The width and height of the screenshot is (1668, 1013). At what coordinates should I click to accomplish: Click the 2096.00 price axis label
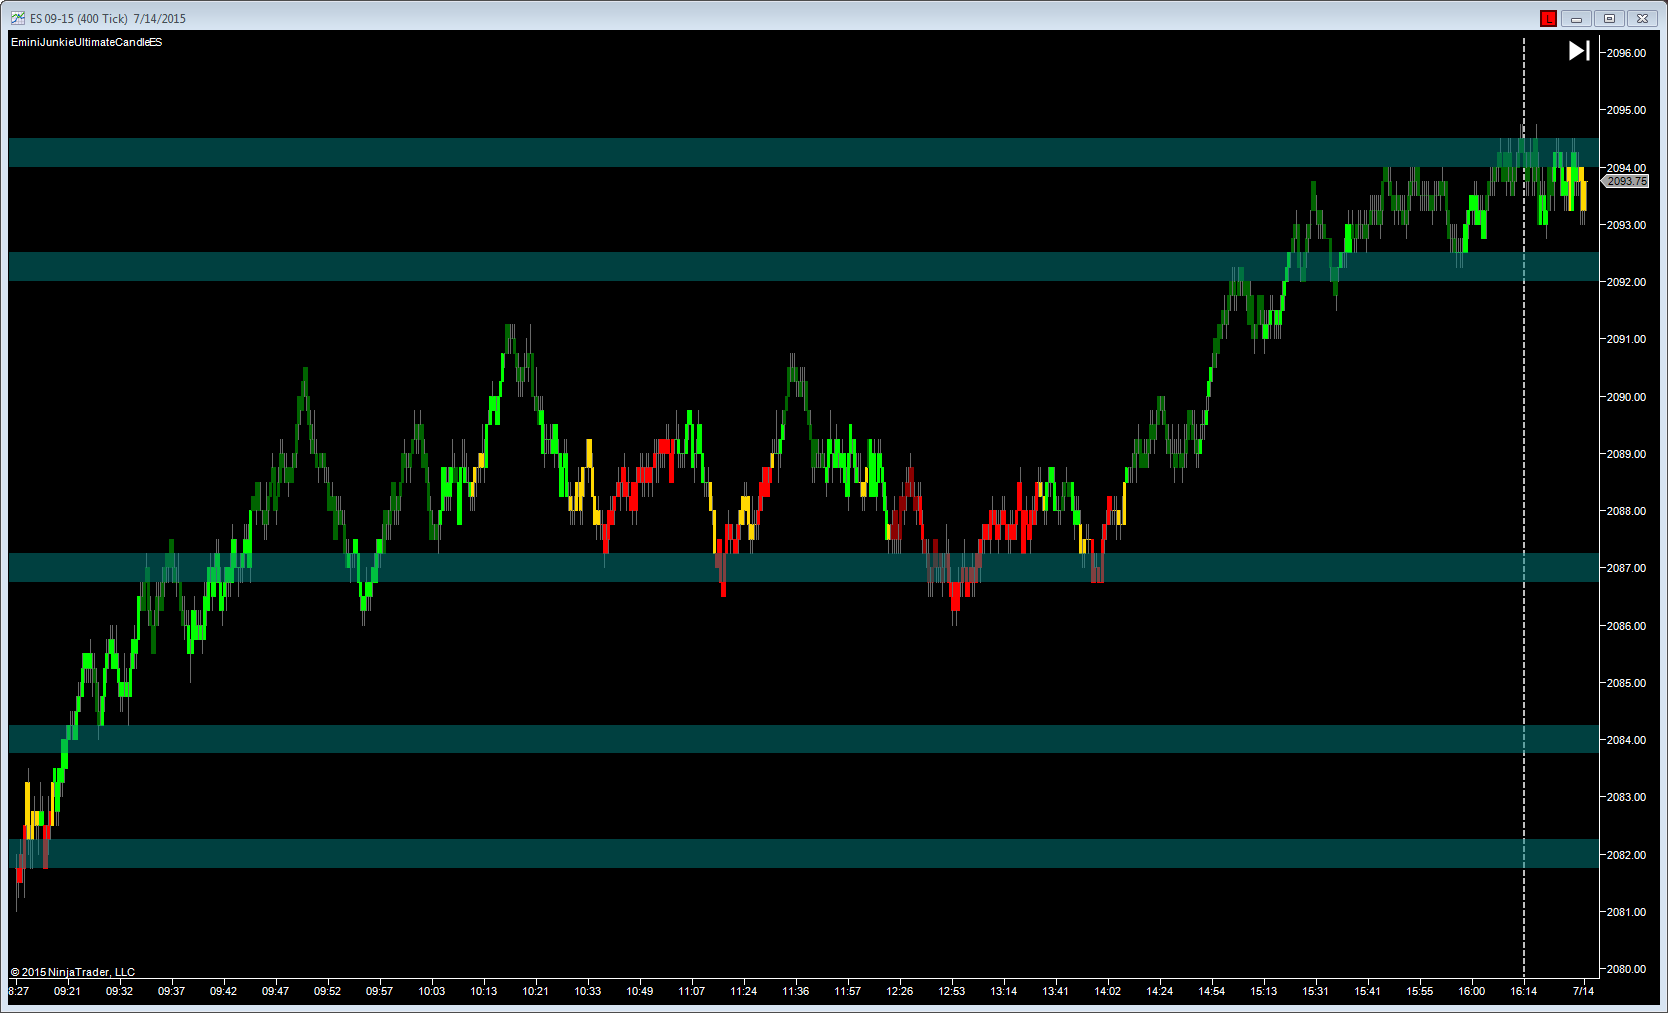click(1626, 53)
